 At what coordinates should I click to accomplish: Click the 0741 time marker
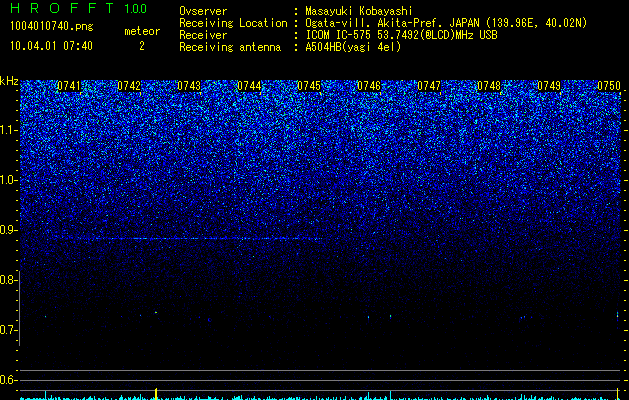pos(69,86)
